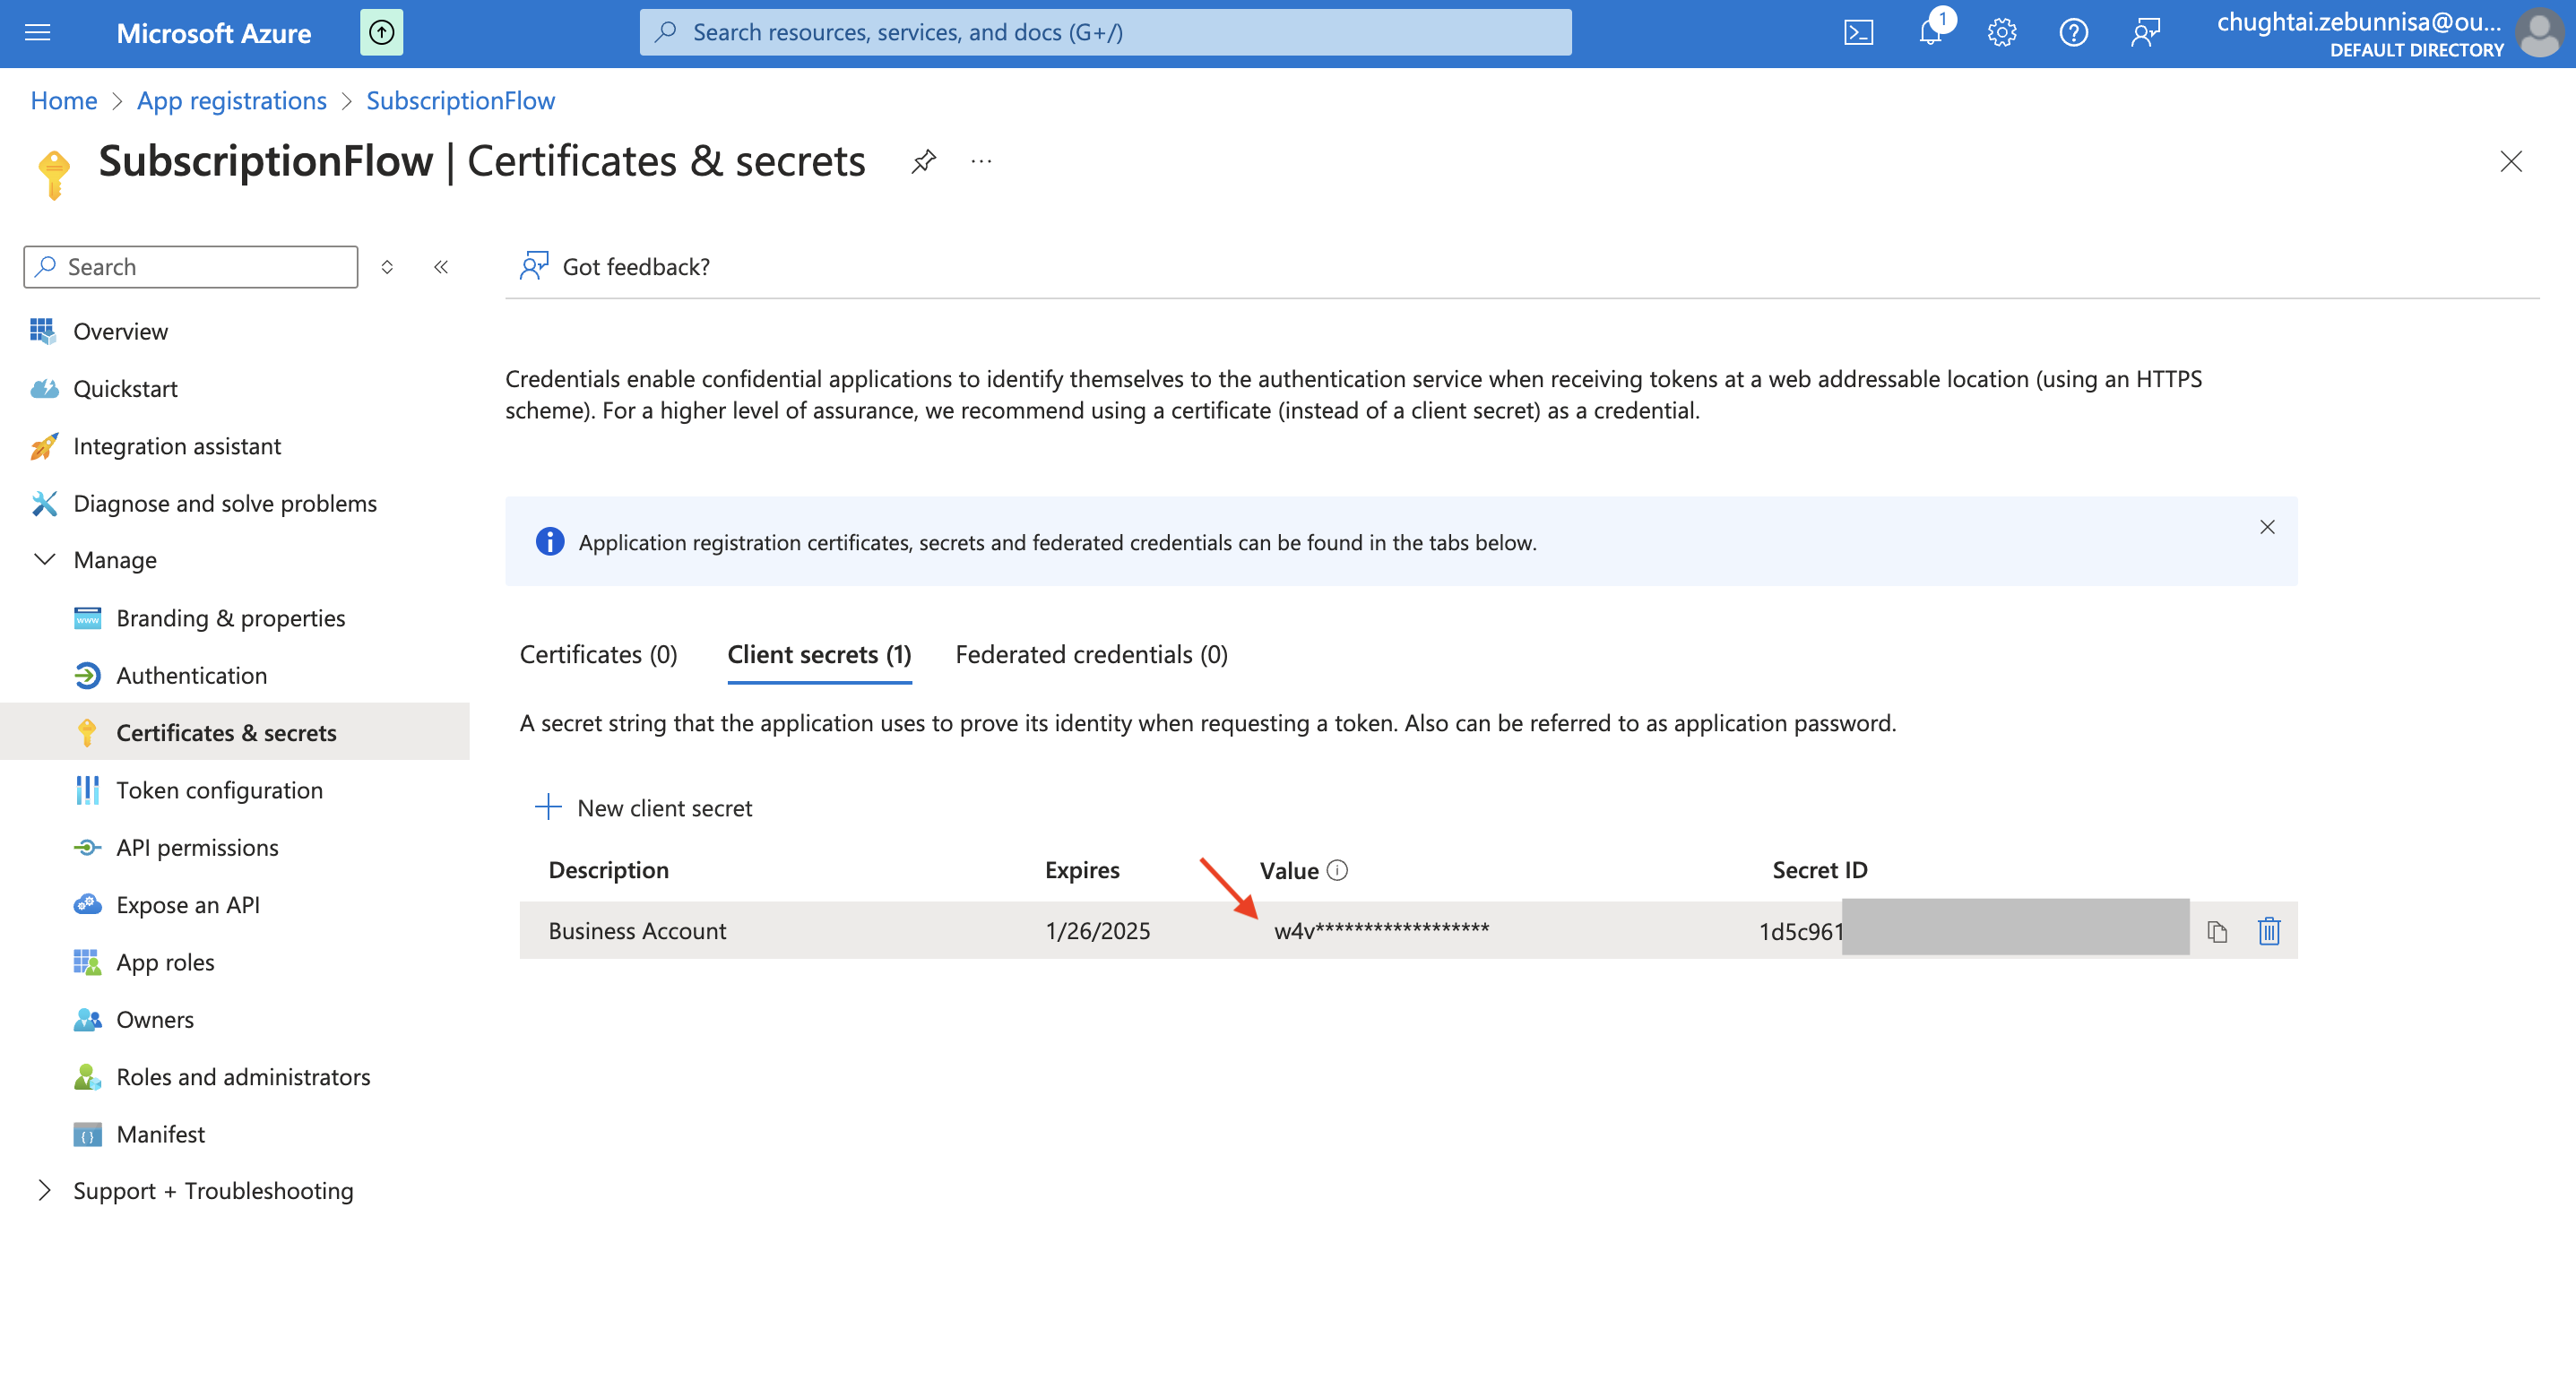Click the Description column header
Image resolution: width=2576 pixels, height=1389 pixels.
608,870
